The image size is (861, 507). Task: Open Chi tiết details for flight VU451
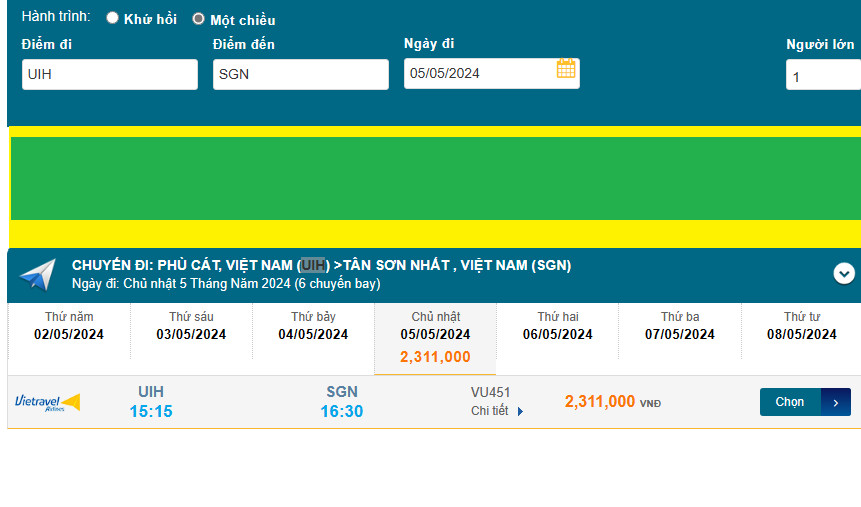(490, 411)
